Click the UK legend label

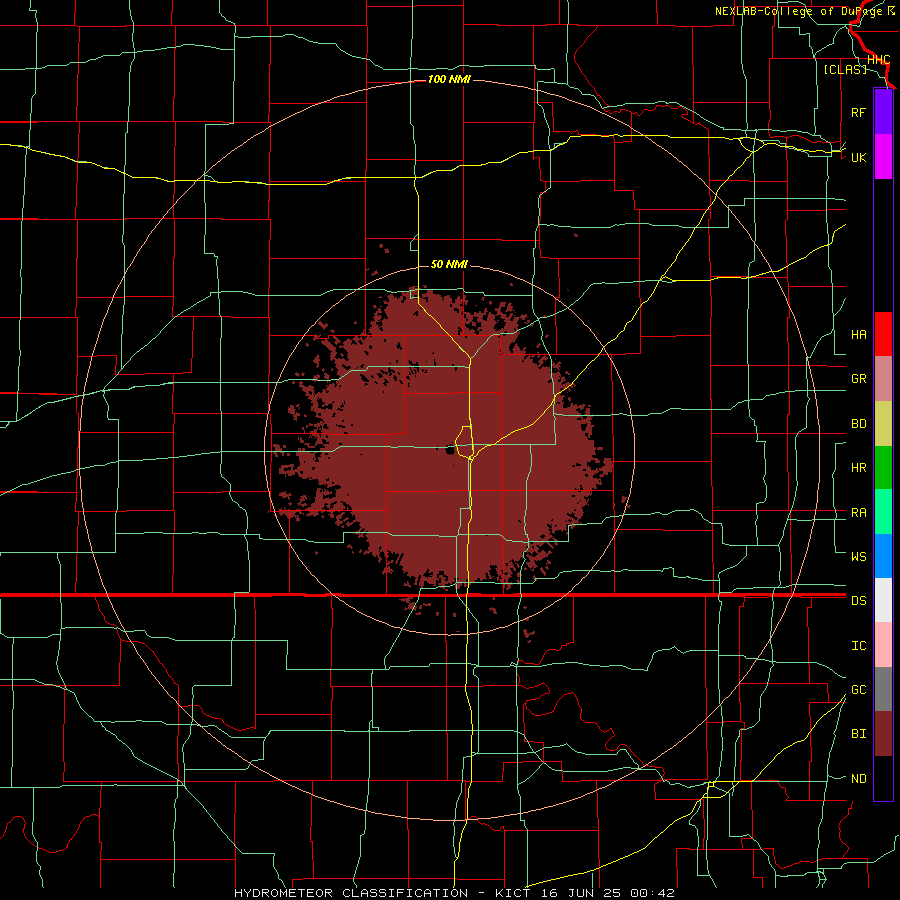[x=858, y=157]
